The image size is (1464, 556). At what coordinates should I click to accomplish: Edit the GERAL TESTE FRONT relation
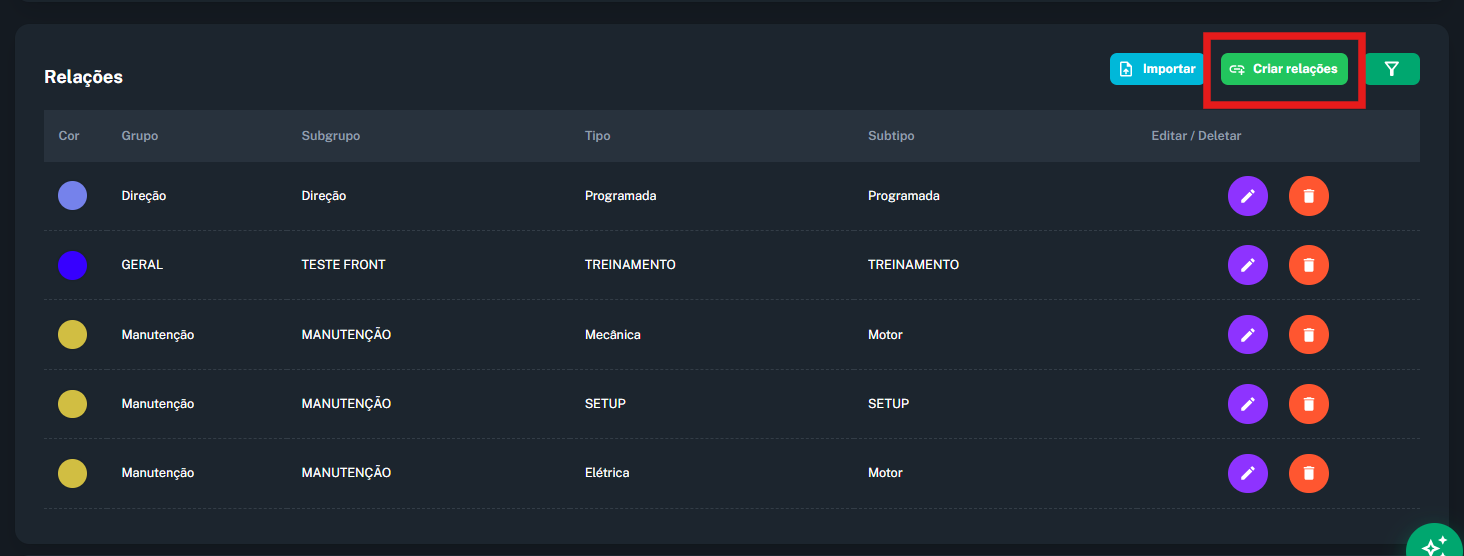pos(1247,265)
